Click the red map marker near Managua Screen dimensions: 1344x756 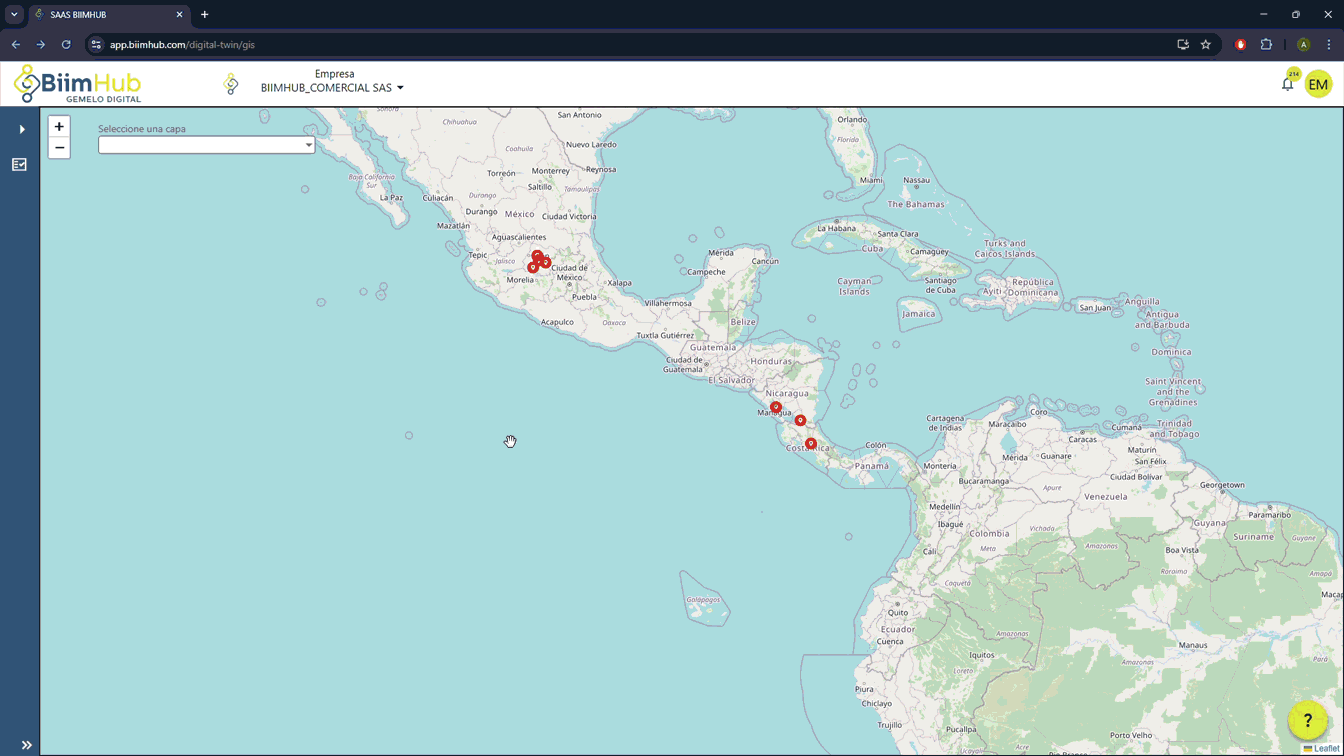776,407
